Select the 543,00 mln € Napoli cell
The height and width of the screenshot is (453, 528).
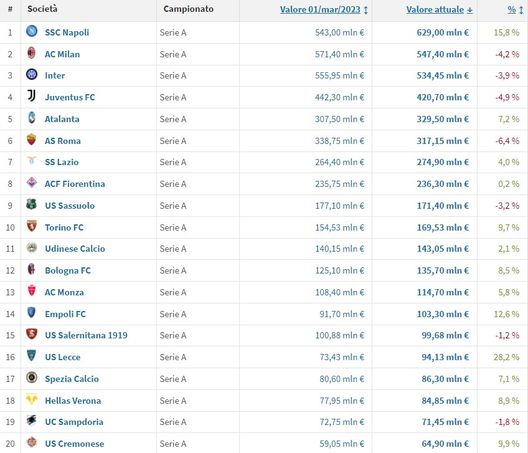(x=339, y=33)
